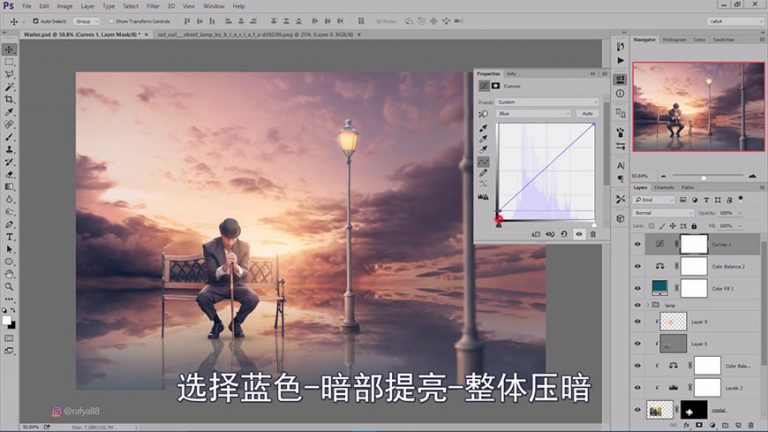The width and height of the screenshot is (768, 432).
Task: Hide the Color Balance 2 layer
Action: click(x=638, y=266)
